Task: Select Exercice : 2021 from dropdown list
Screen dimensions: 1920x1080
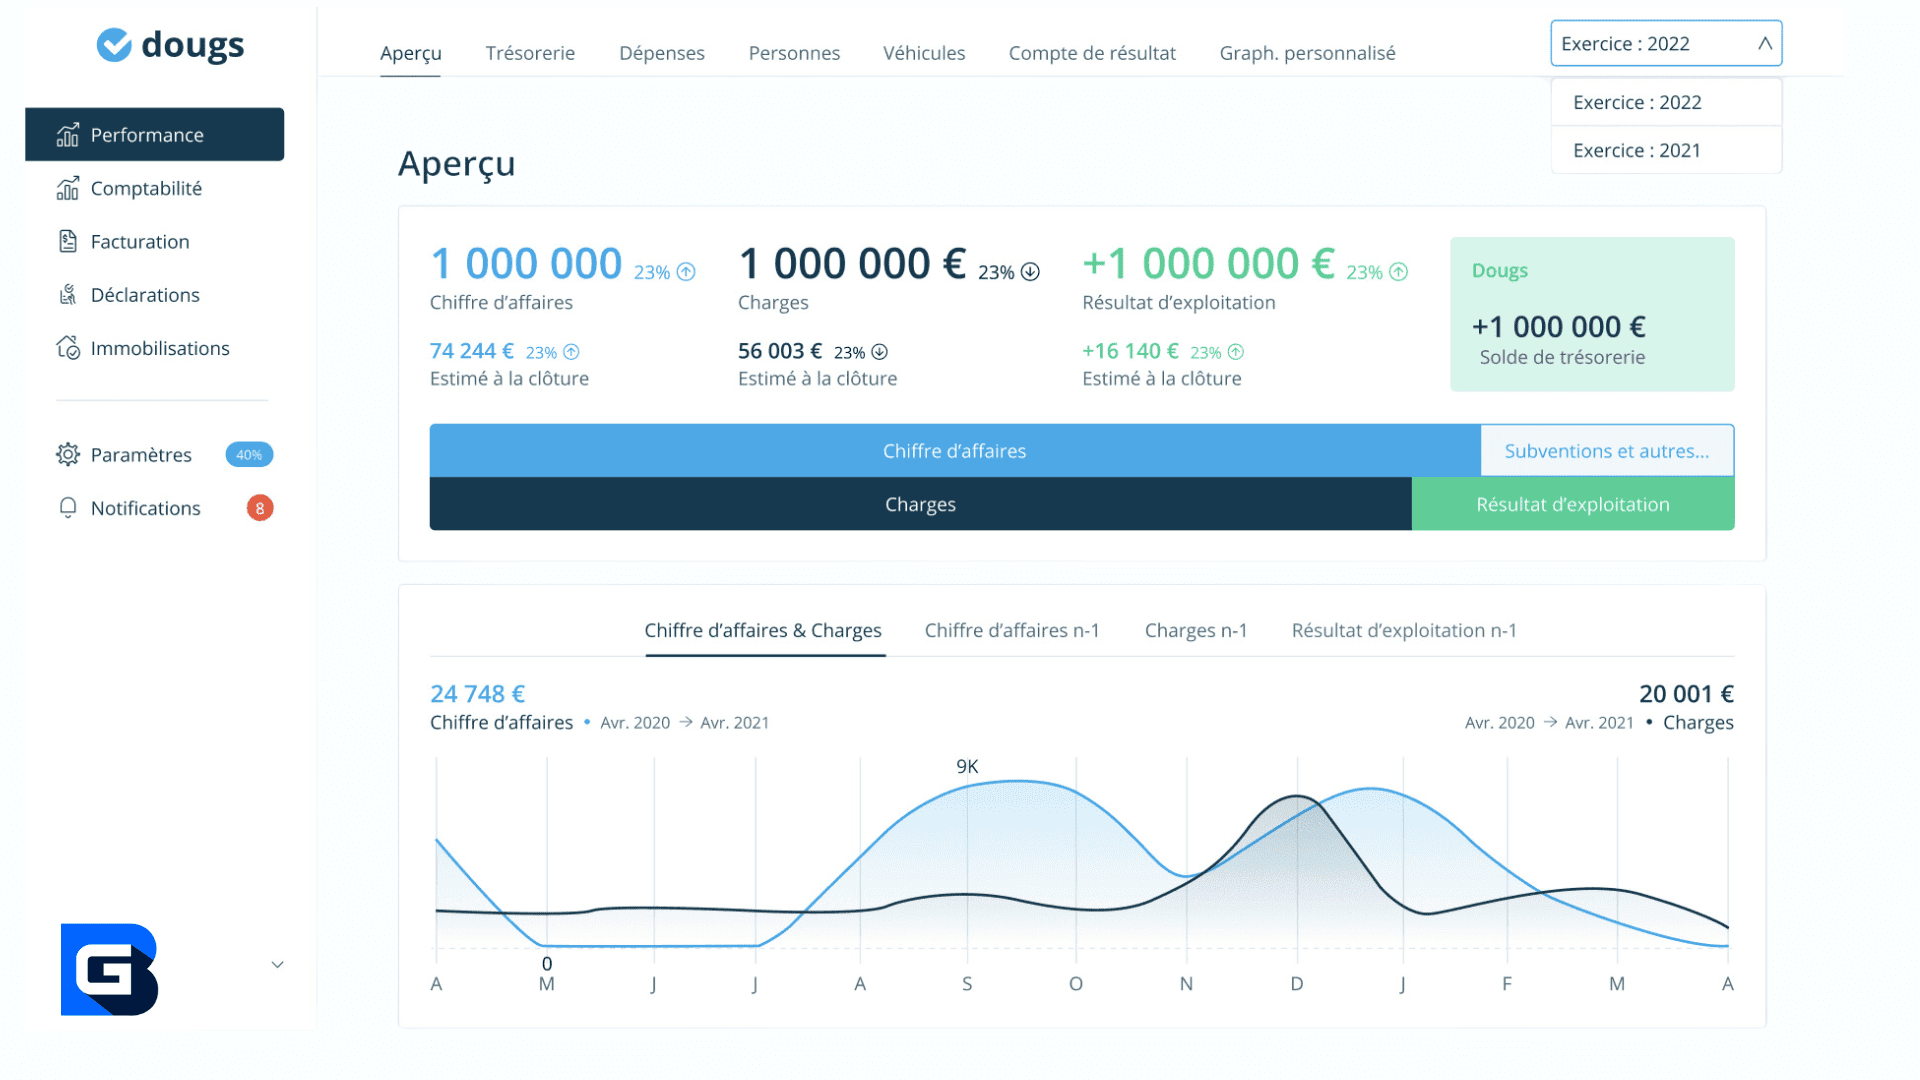Action: tap(1636, 150)
